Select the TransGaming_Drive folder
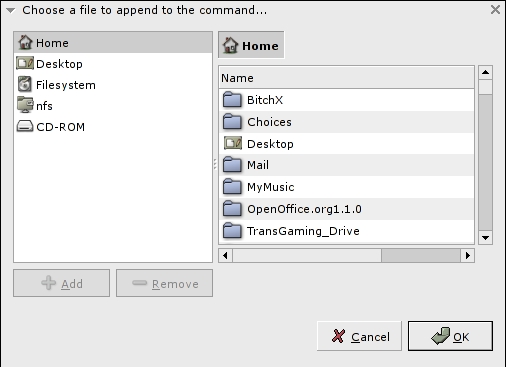Image resolution: width=506 pixels, height=367 pixels. pos(346,231)
